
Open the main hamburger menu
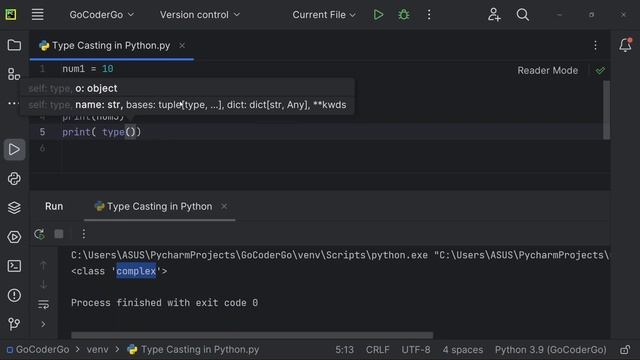(x=38, y=15)
